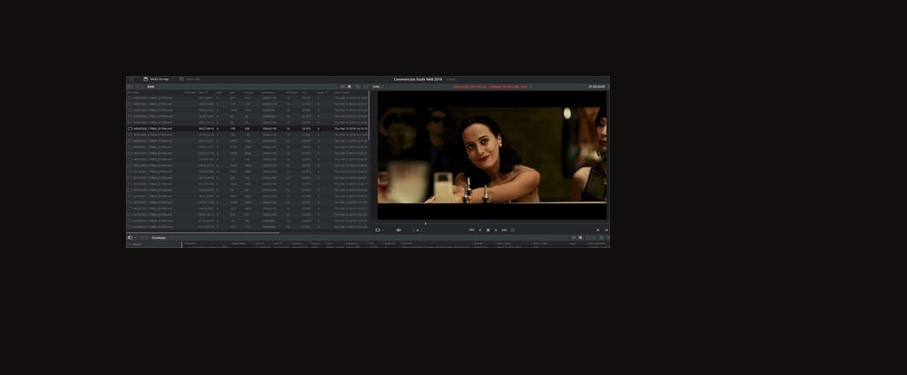The image size is (907, 375).
Task: Click the vertical scrollbar of the media storage list
Action: point(370,116)
